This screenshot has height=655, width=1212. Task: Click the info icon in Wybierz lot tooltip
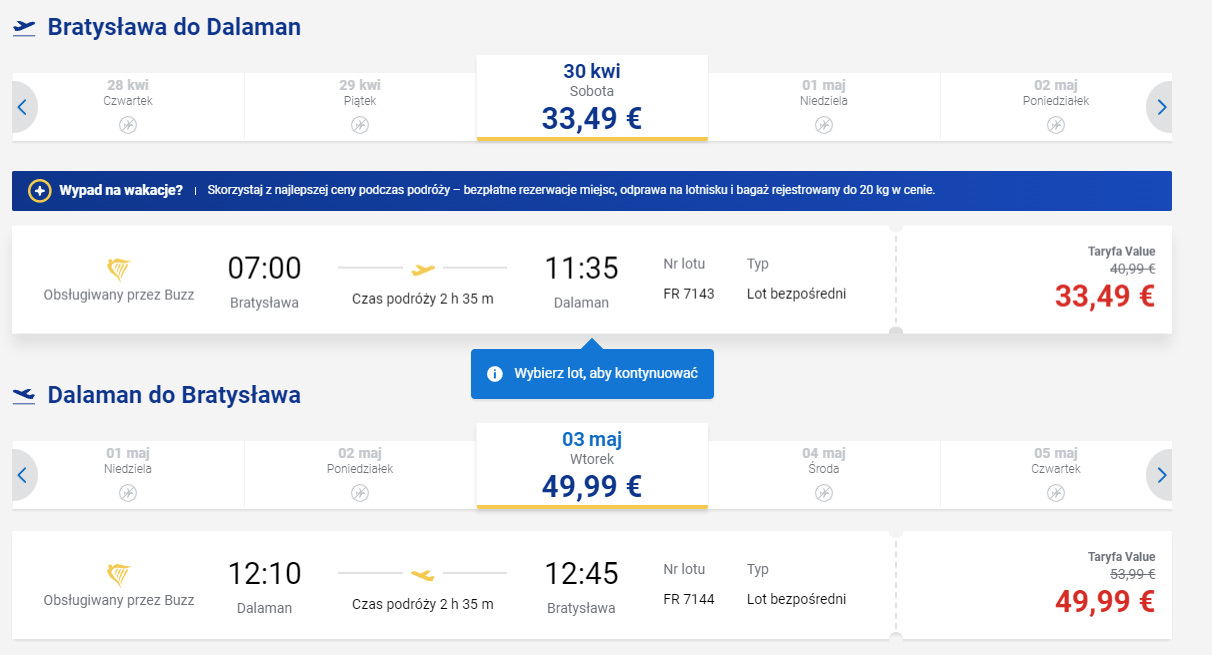pos(494,374)
